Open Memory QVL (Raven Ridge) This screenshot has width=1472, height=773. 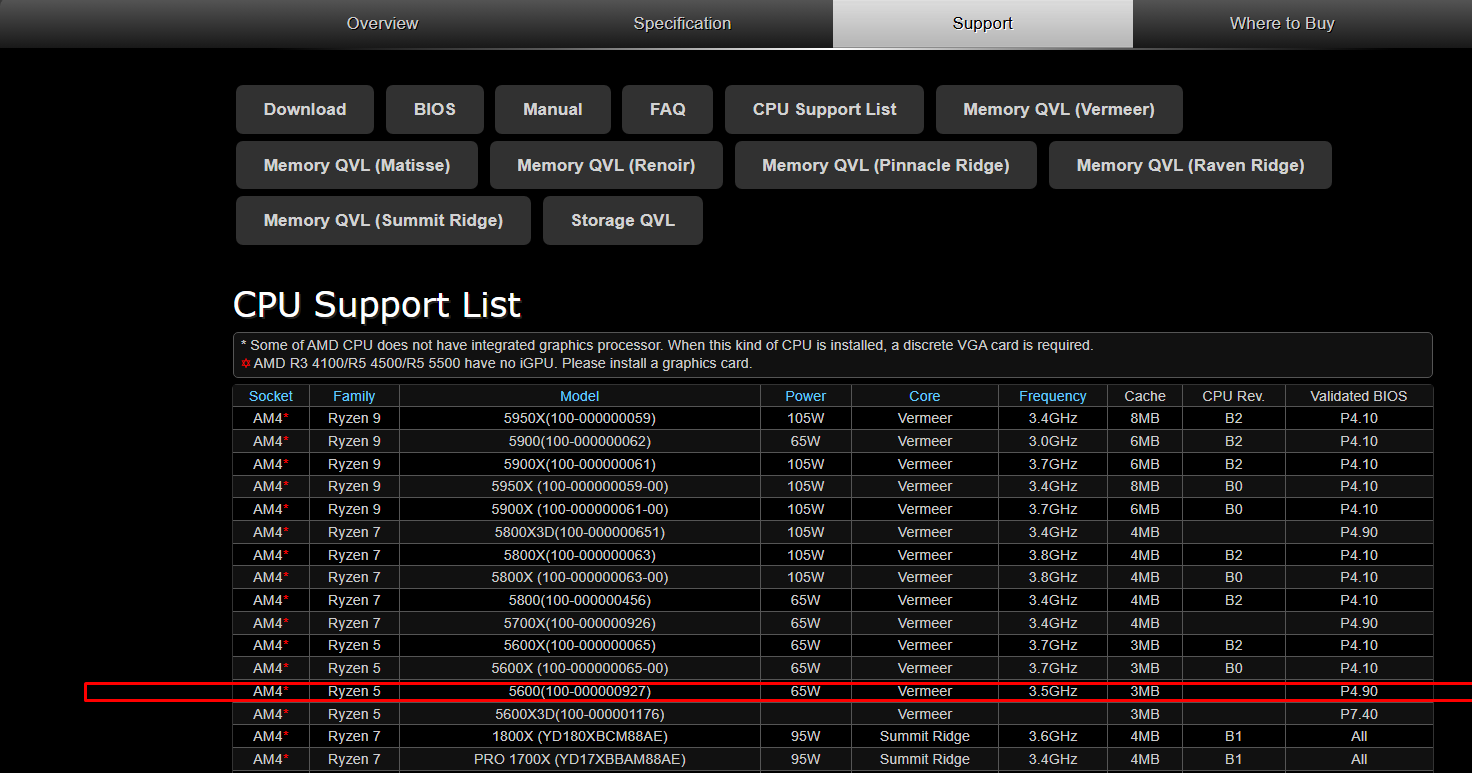pos(1191,165)
